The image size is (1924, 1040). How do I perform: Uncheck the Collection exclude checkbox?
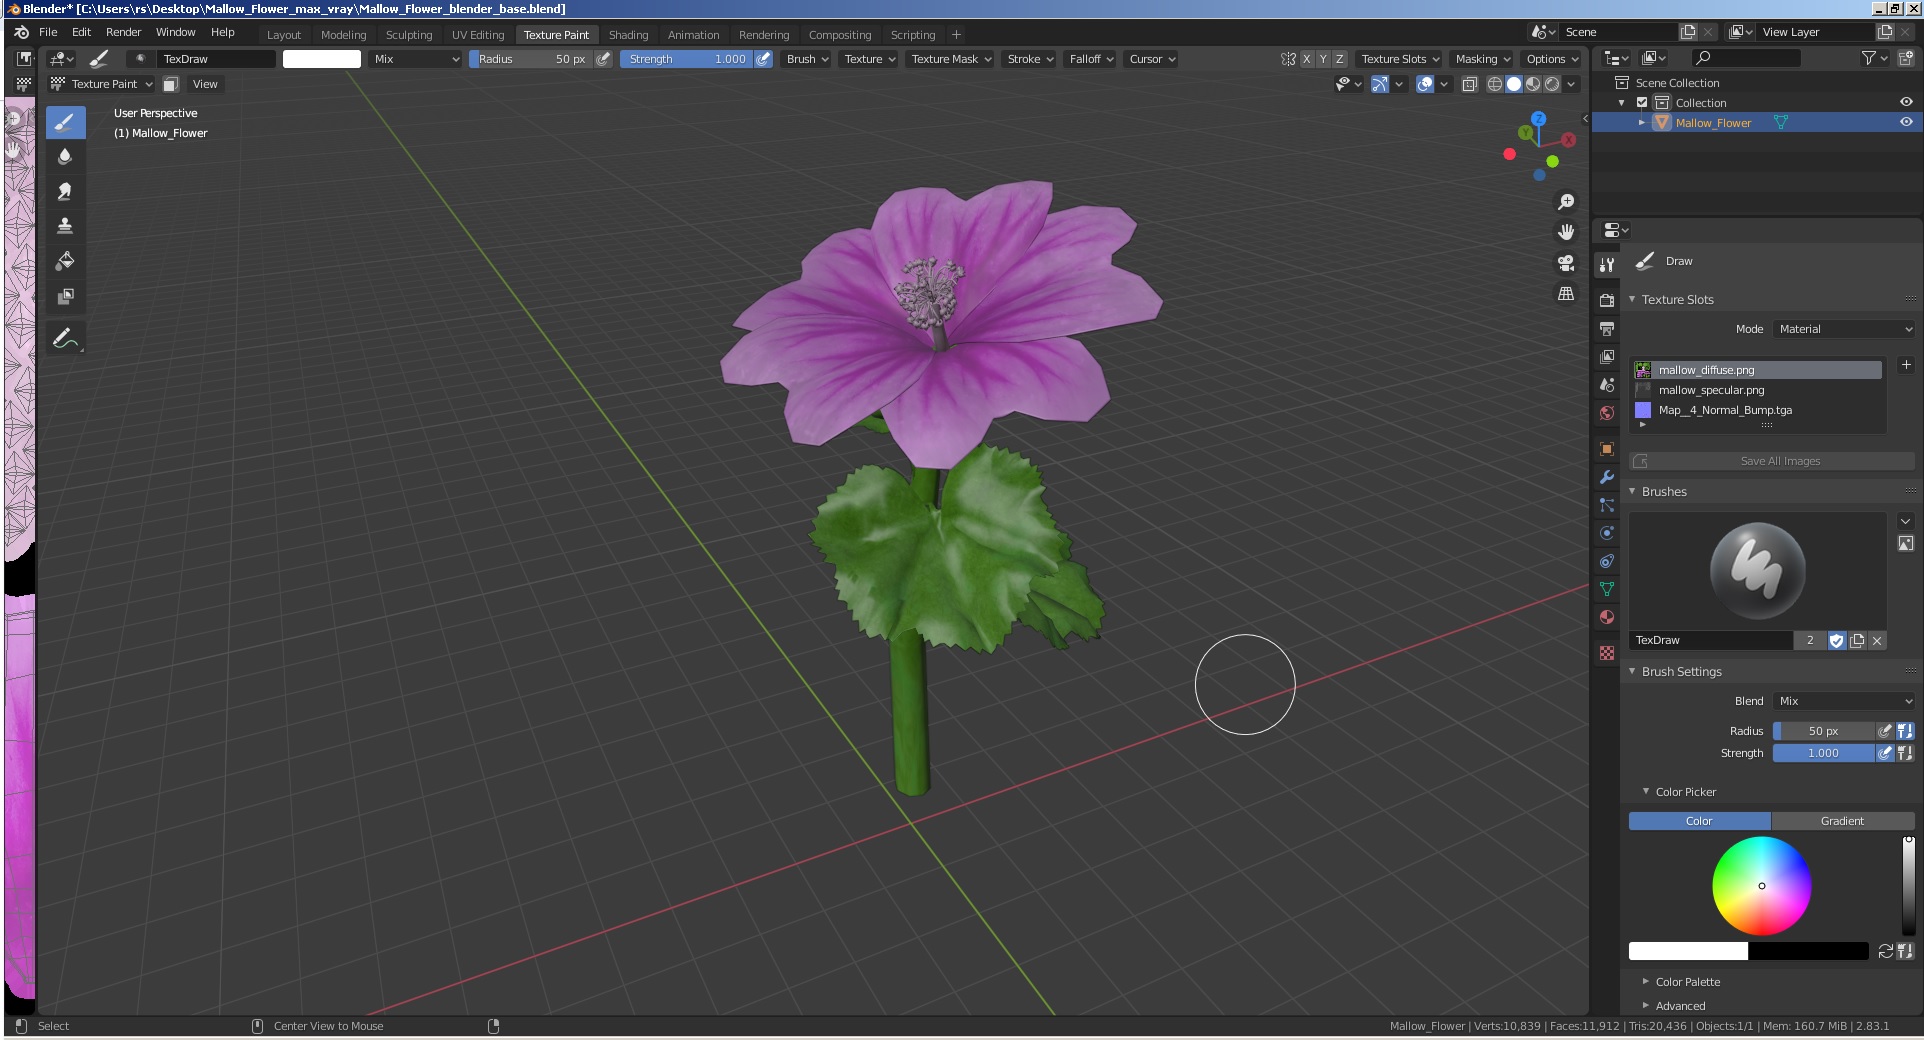click(x=1642, y=102)
